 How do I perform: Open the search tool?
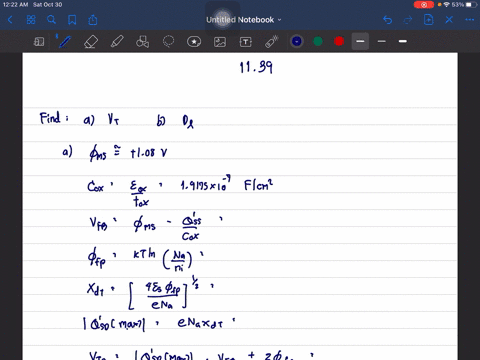(x=51, y=20)
